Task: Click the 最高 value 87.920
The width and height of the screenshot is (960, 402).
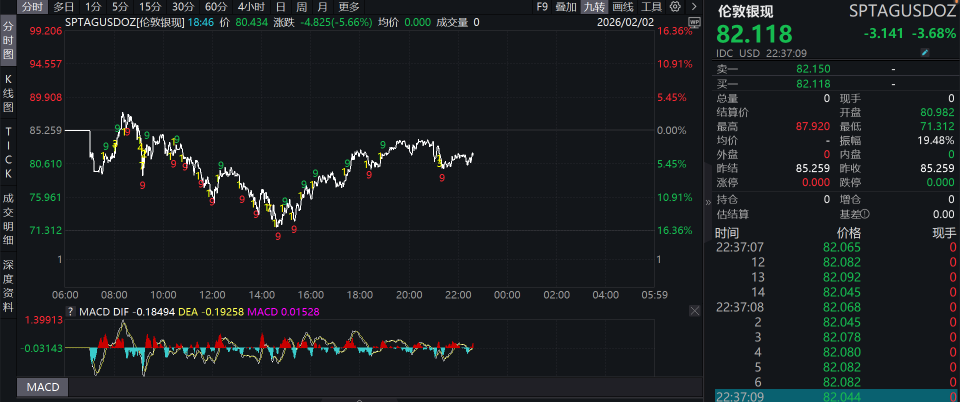Action: coord(812,127)
